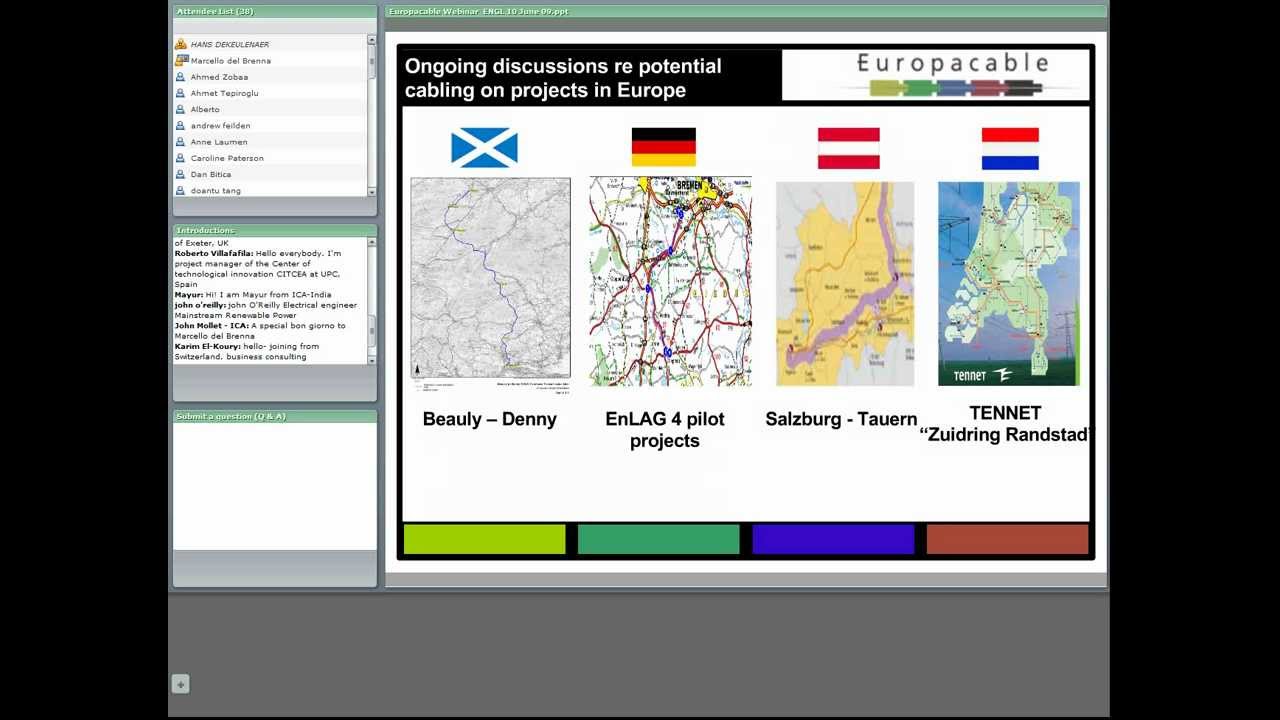
Task: Click the TENNET Zuidring Randstad caption
Action: tap(1005, 424)
